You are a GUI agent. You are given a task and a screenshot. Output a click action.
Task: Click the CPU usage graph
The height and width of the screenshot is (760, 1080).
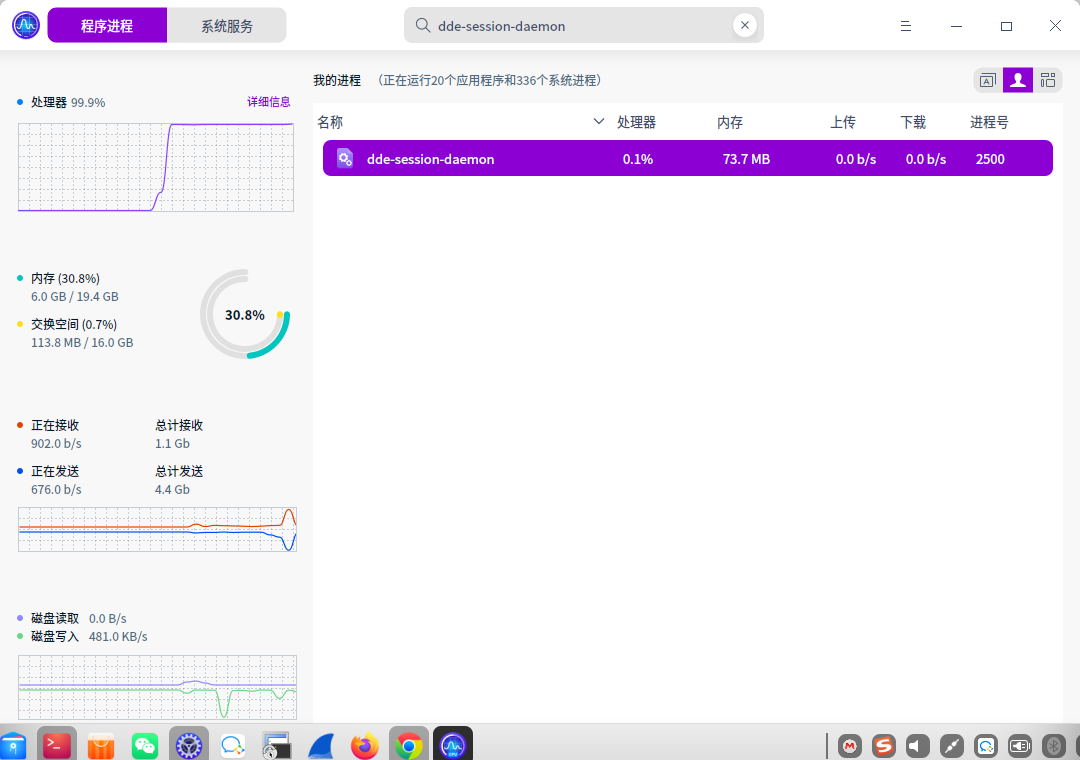tap(156, 167)
